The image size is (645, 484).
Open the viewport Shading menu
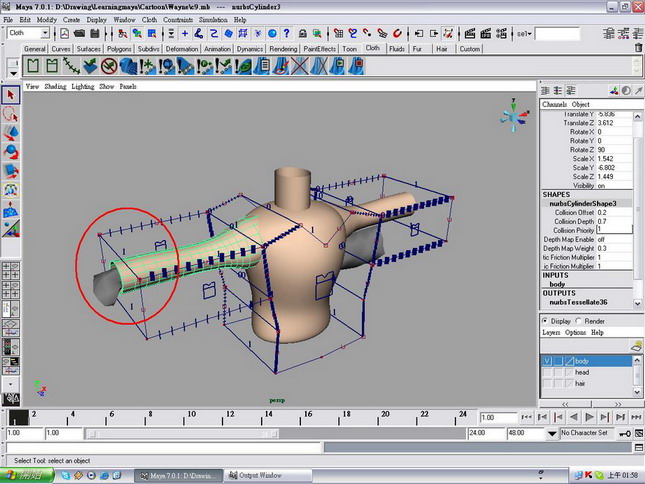pyautogui.click(x=55, y=86)
